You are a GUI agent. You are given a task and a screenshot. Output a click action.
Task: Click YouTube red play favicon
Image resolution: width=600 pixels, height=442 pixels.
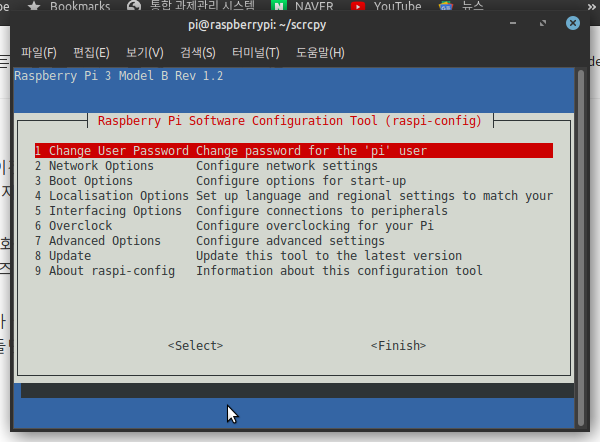[358, 6]
